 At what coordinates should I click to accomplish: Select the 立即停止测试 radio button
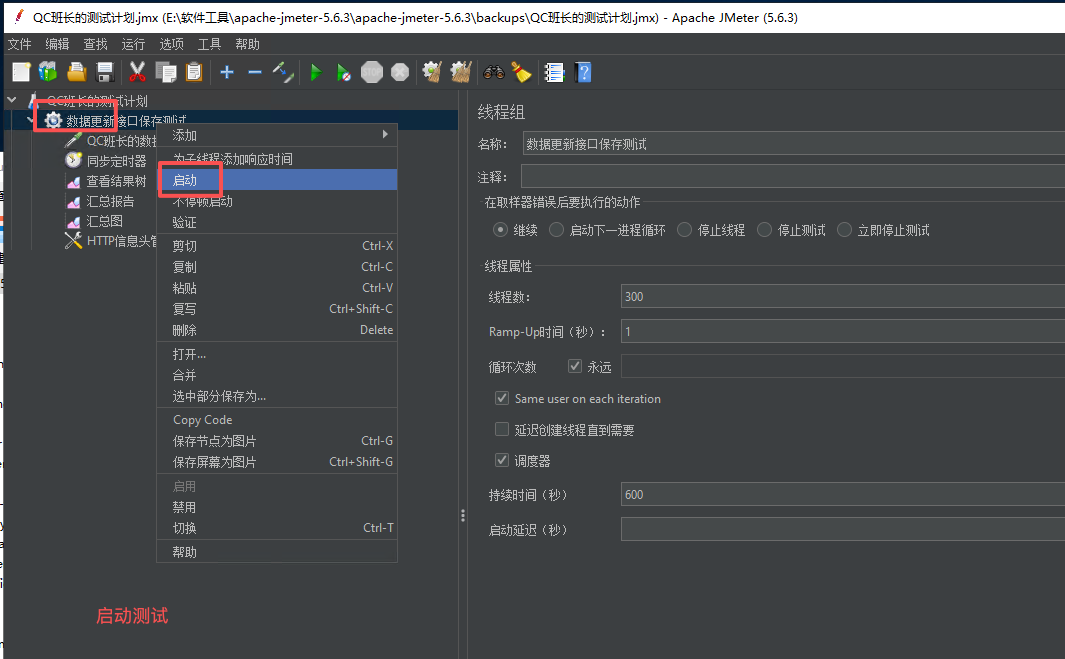[844, 230]
